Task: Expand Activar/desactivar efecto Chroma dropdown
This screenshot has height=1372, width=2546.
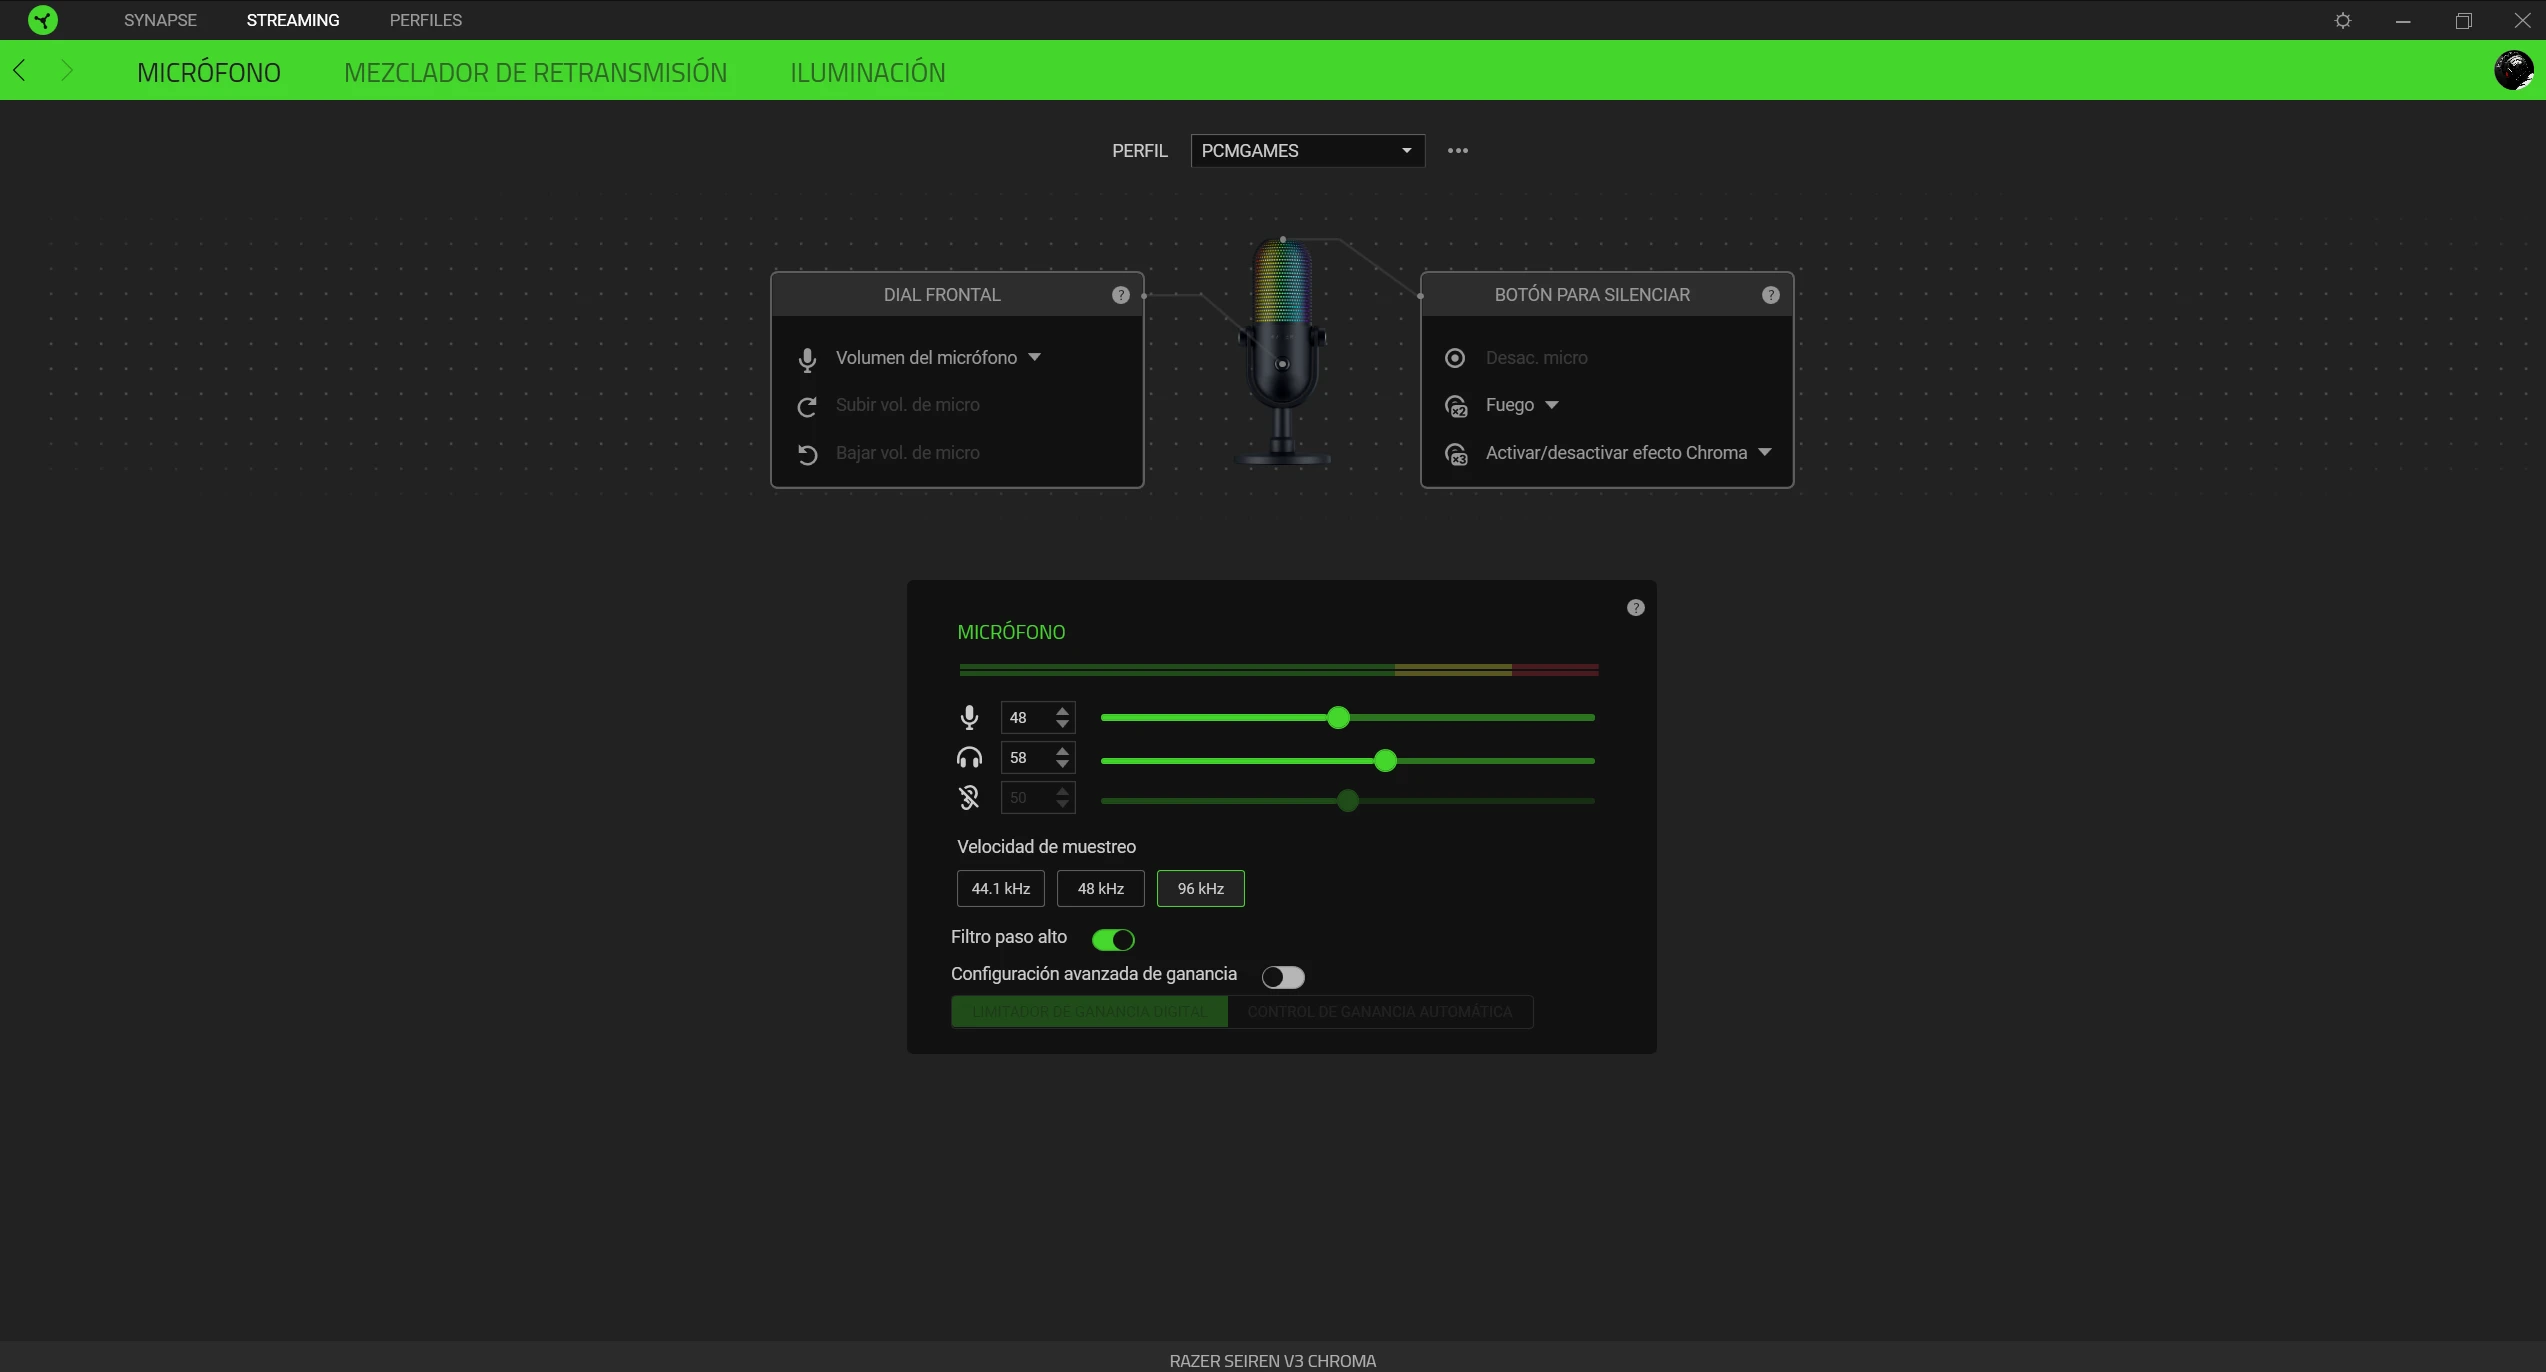Action: [x=1765, y=452]
